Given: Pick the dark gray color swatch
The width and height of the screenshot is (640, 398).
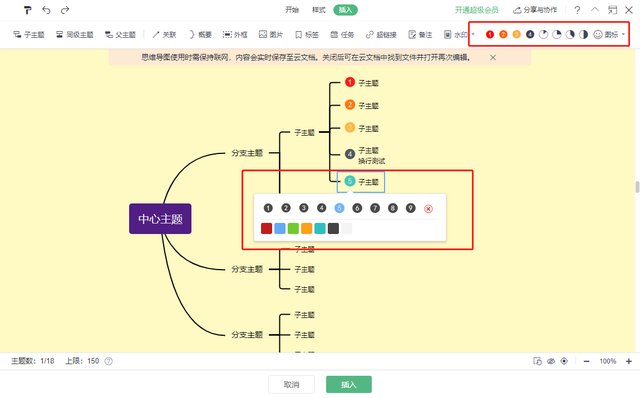Looking at the screenshot, I should point(333,228).
